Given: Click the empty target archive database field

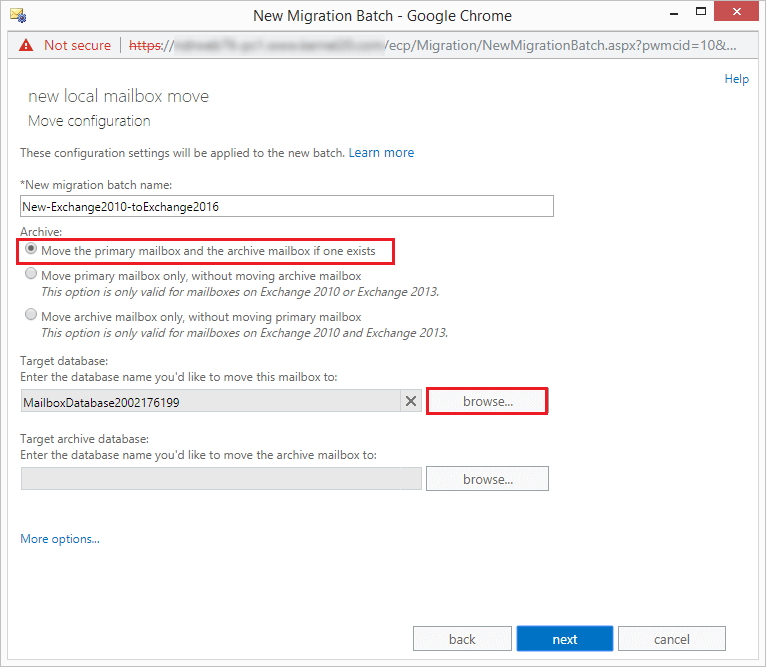Looking at the screenshot, I should point(220,479).
